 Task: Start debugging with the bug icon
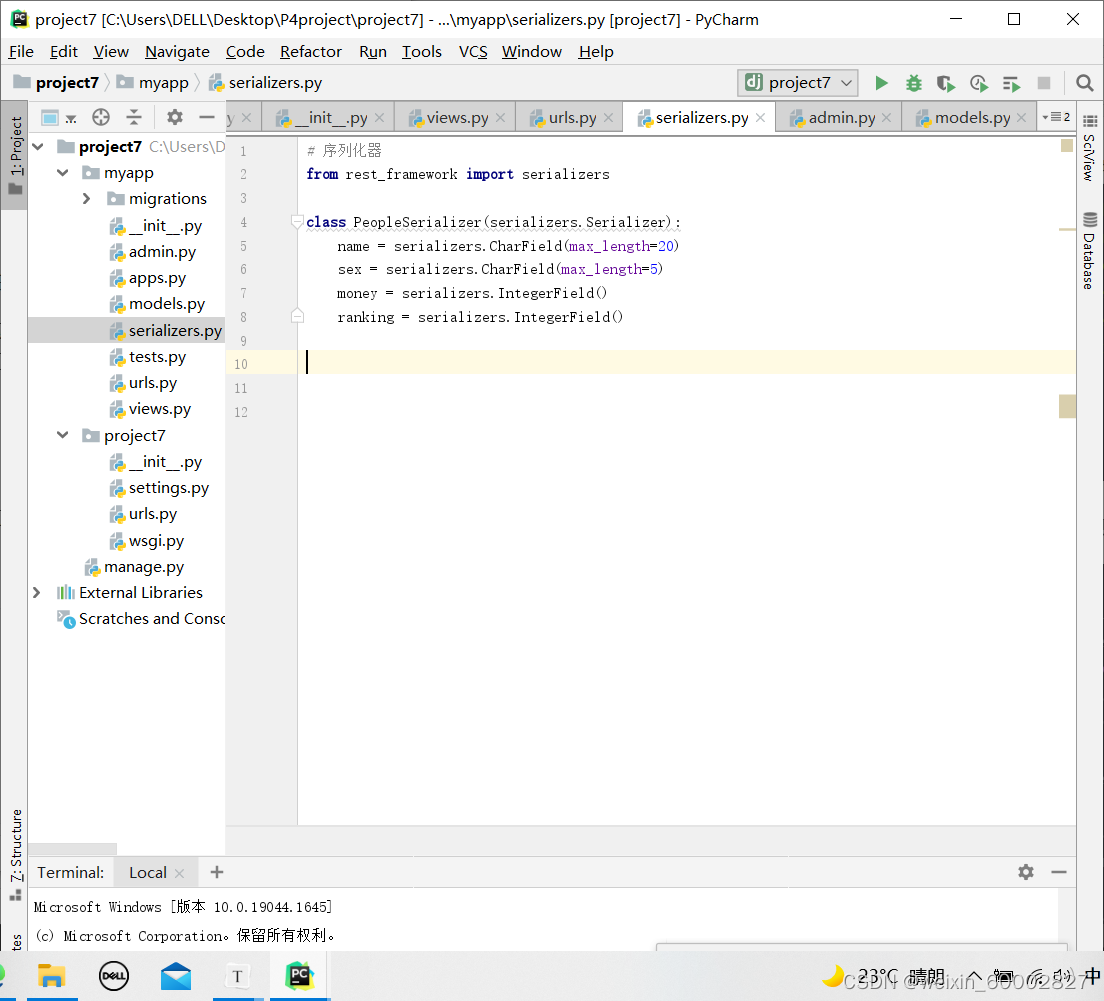tap(913, 83)
